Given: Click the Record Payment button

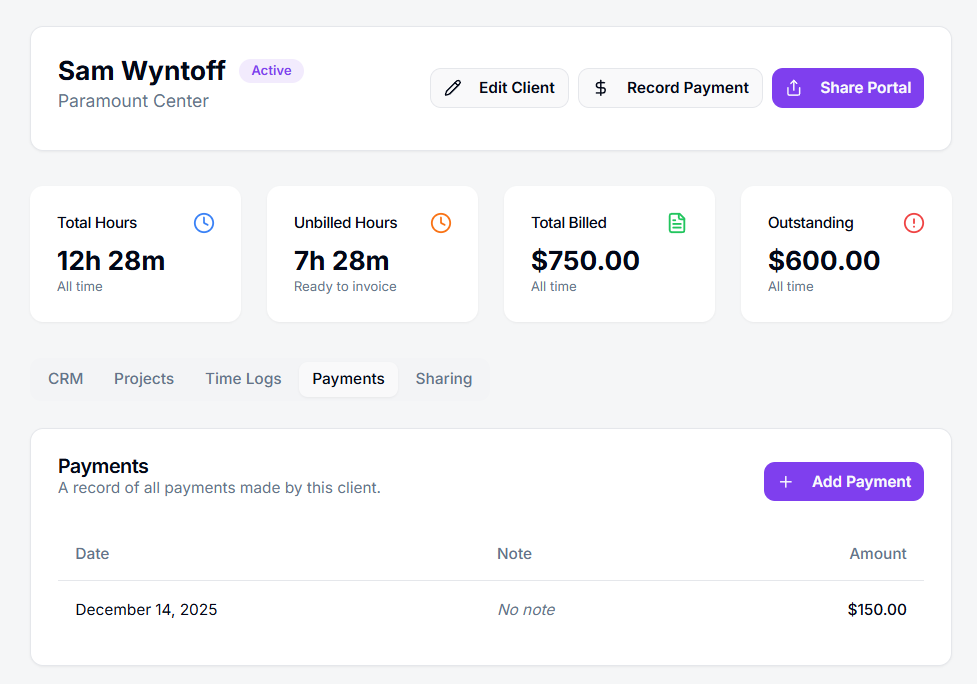Looking at the screenshot, I should coord(670,88).
